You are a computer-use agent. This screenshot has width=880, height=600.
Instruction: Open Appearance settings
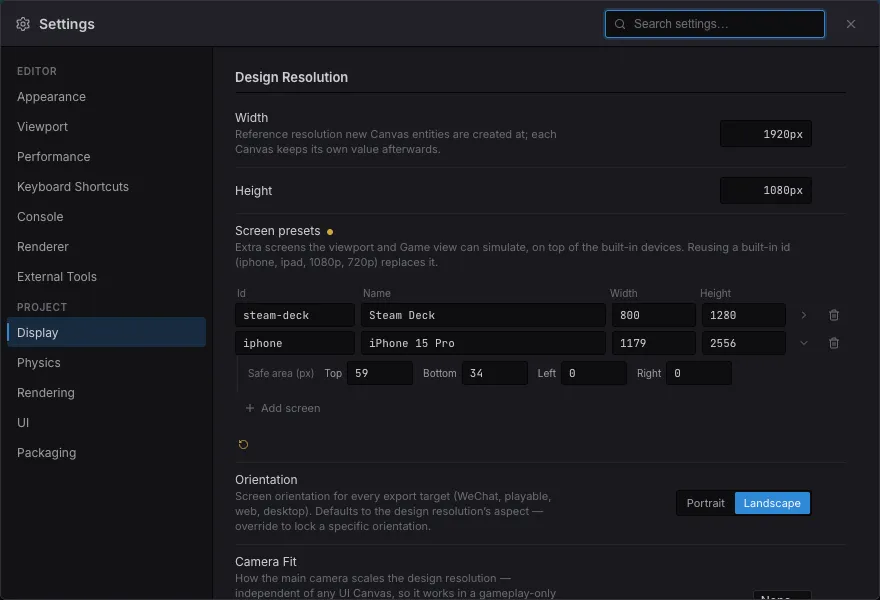pyautogui.click(x=106, y=97)
